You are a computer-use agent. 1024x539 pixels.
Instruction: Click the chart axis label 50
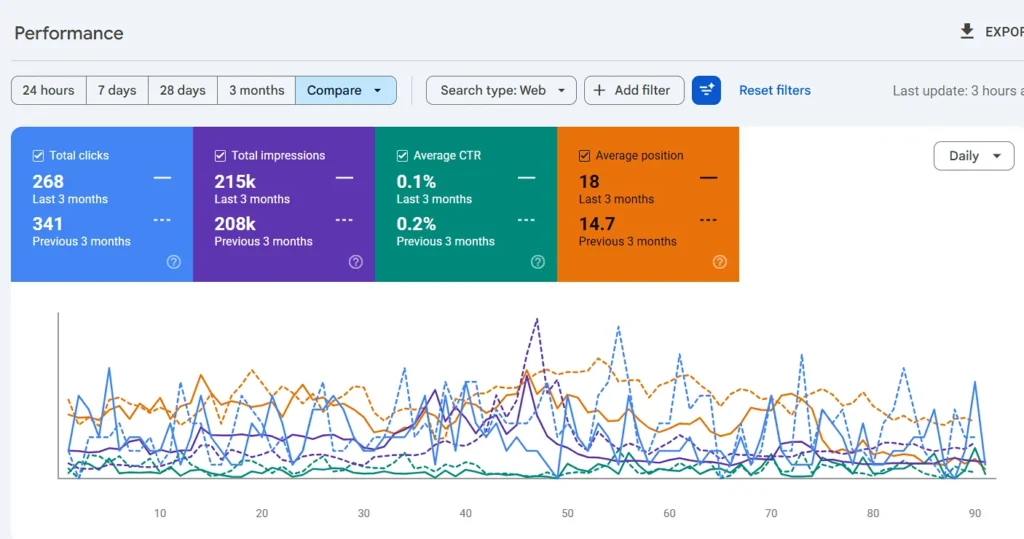568,514
